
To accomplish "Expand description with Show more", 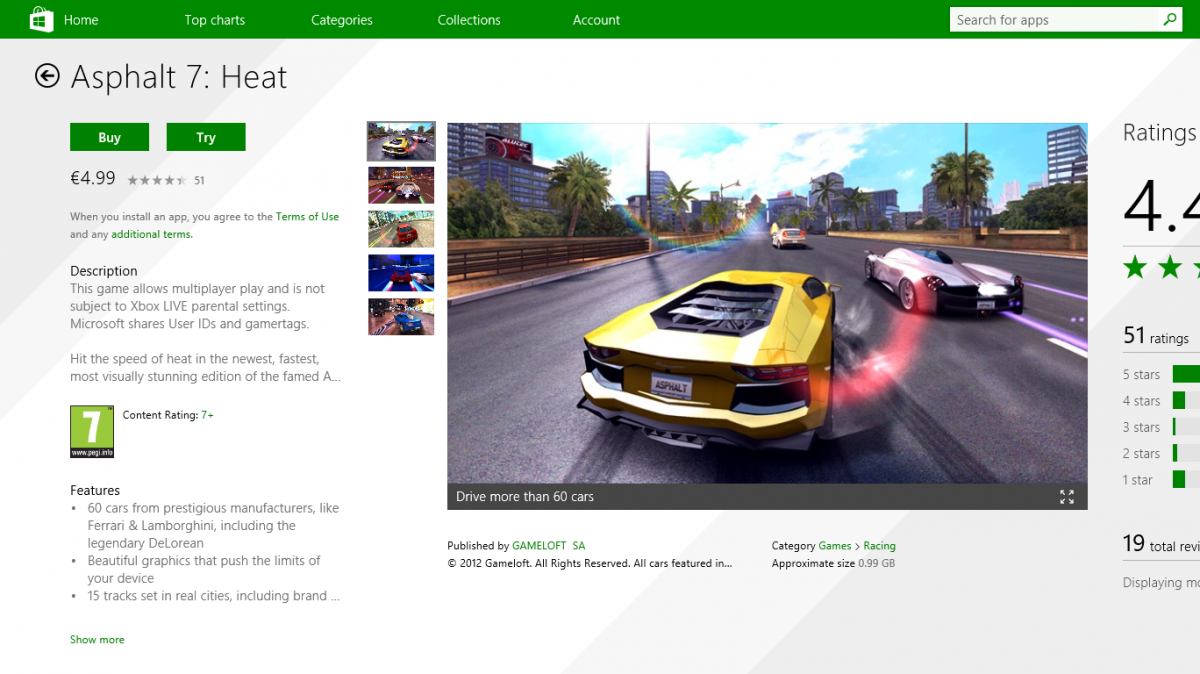I will tap(97, 639).
